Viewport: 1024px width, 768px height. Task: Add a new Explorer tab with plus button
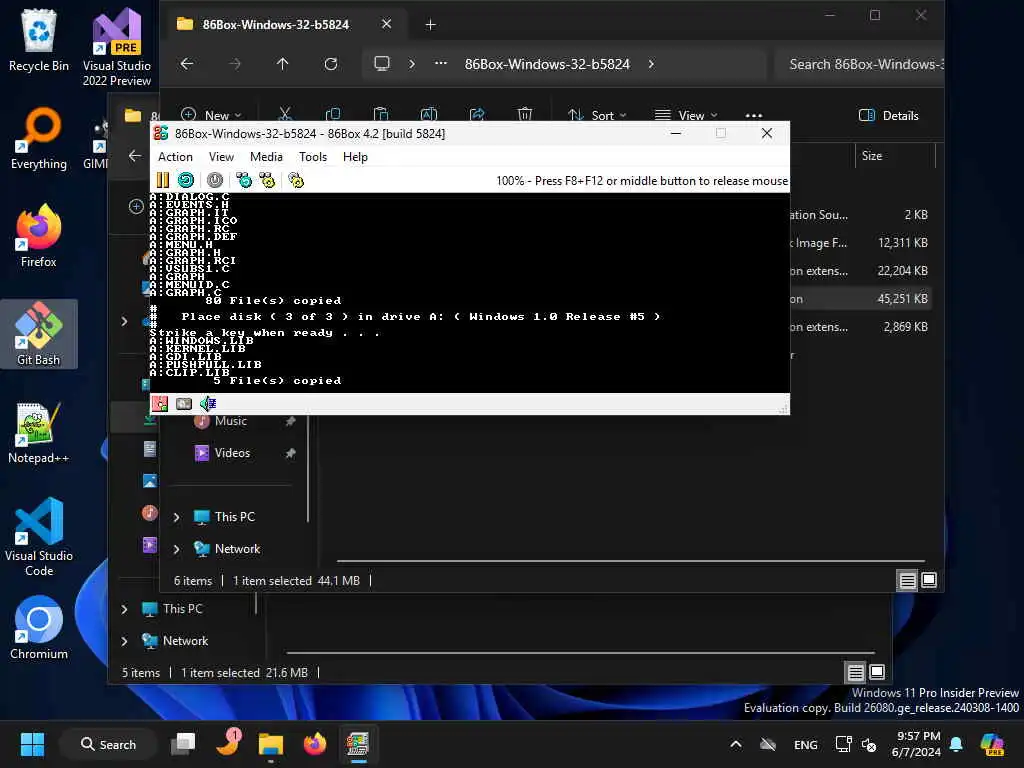coord(430,25)
